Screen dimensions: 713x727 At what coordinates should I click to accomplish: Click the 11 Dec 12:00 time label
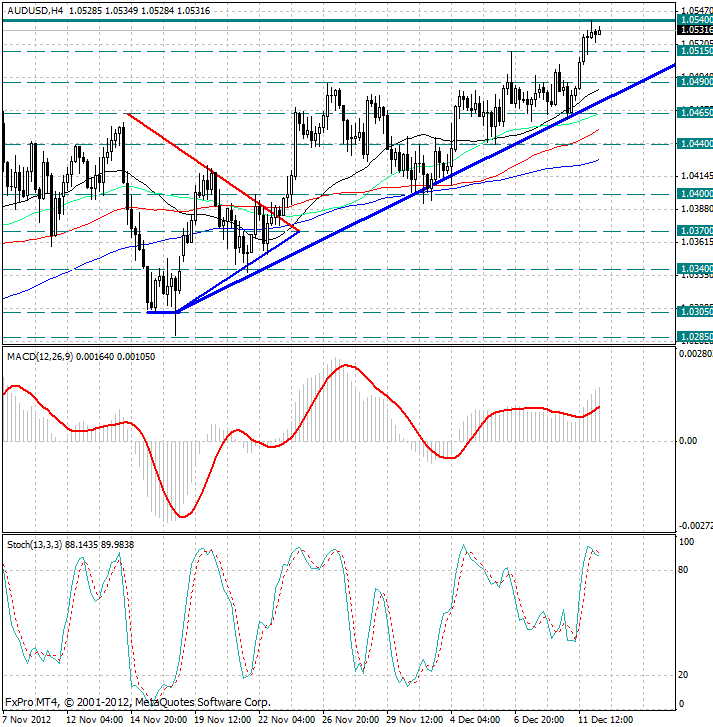pyautogui.click(x=607, y=720)
